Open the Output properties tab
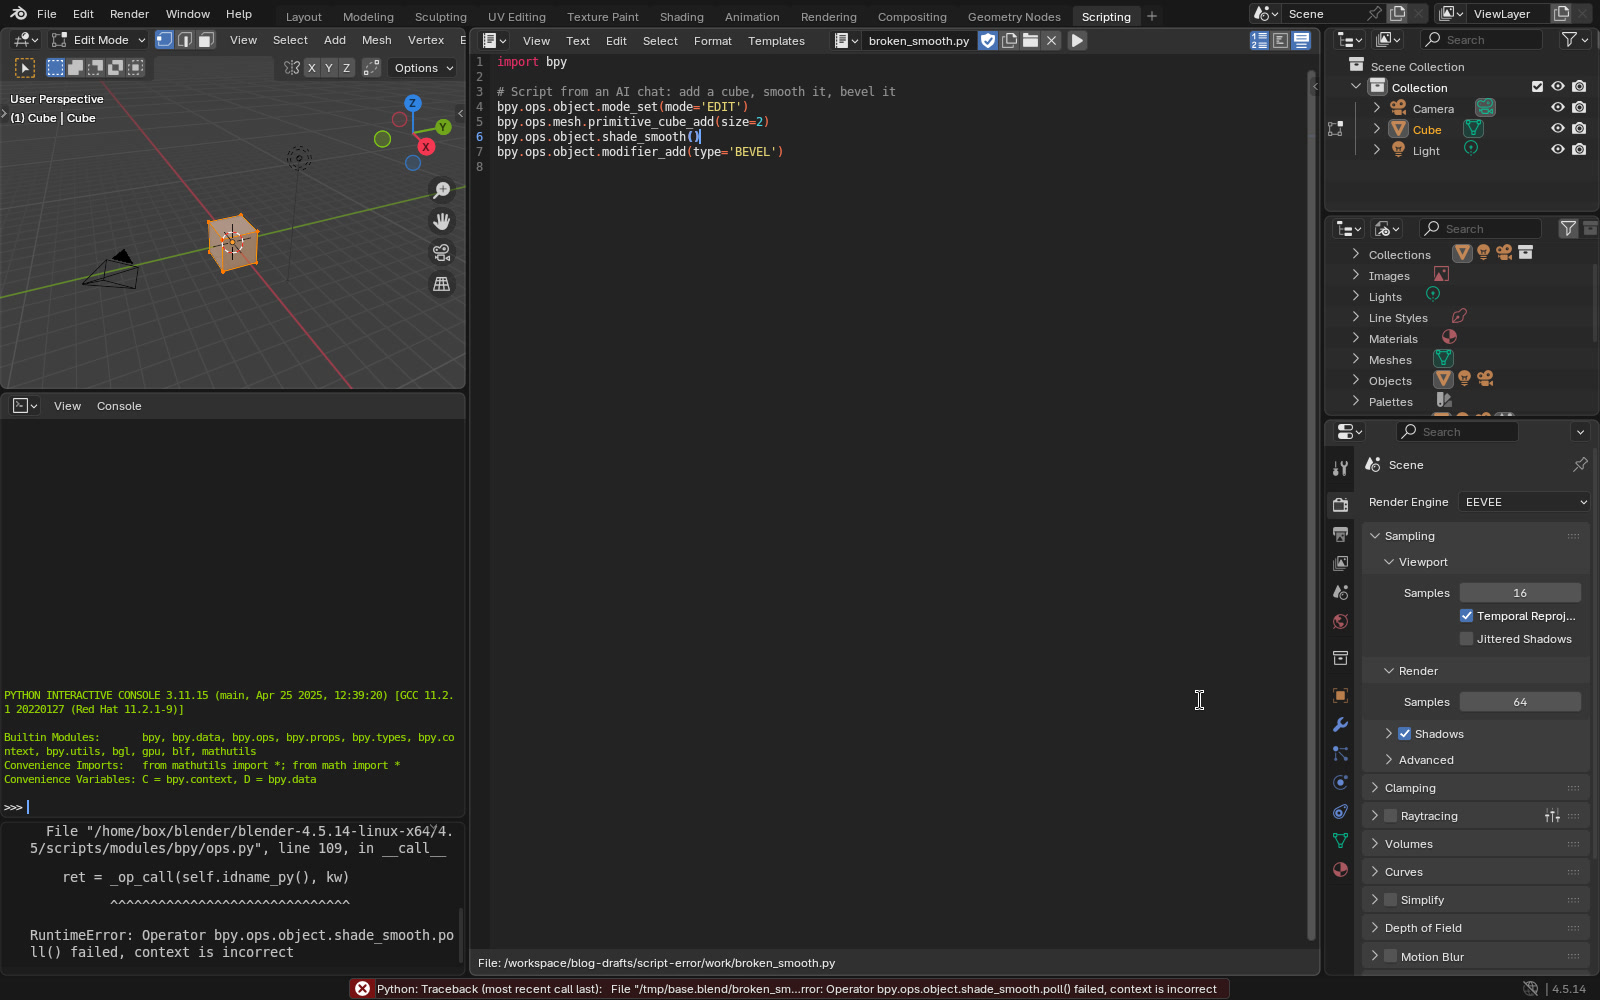 (1341, 534)
